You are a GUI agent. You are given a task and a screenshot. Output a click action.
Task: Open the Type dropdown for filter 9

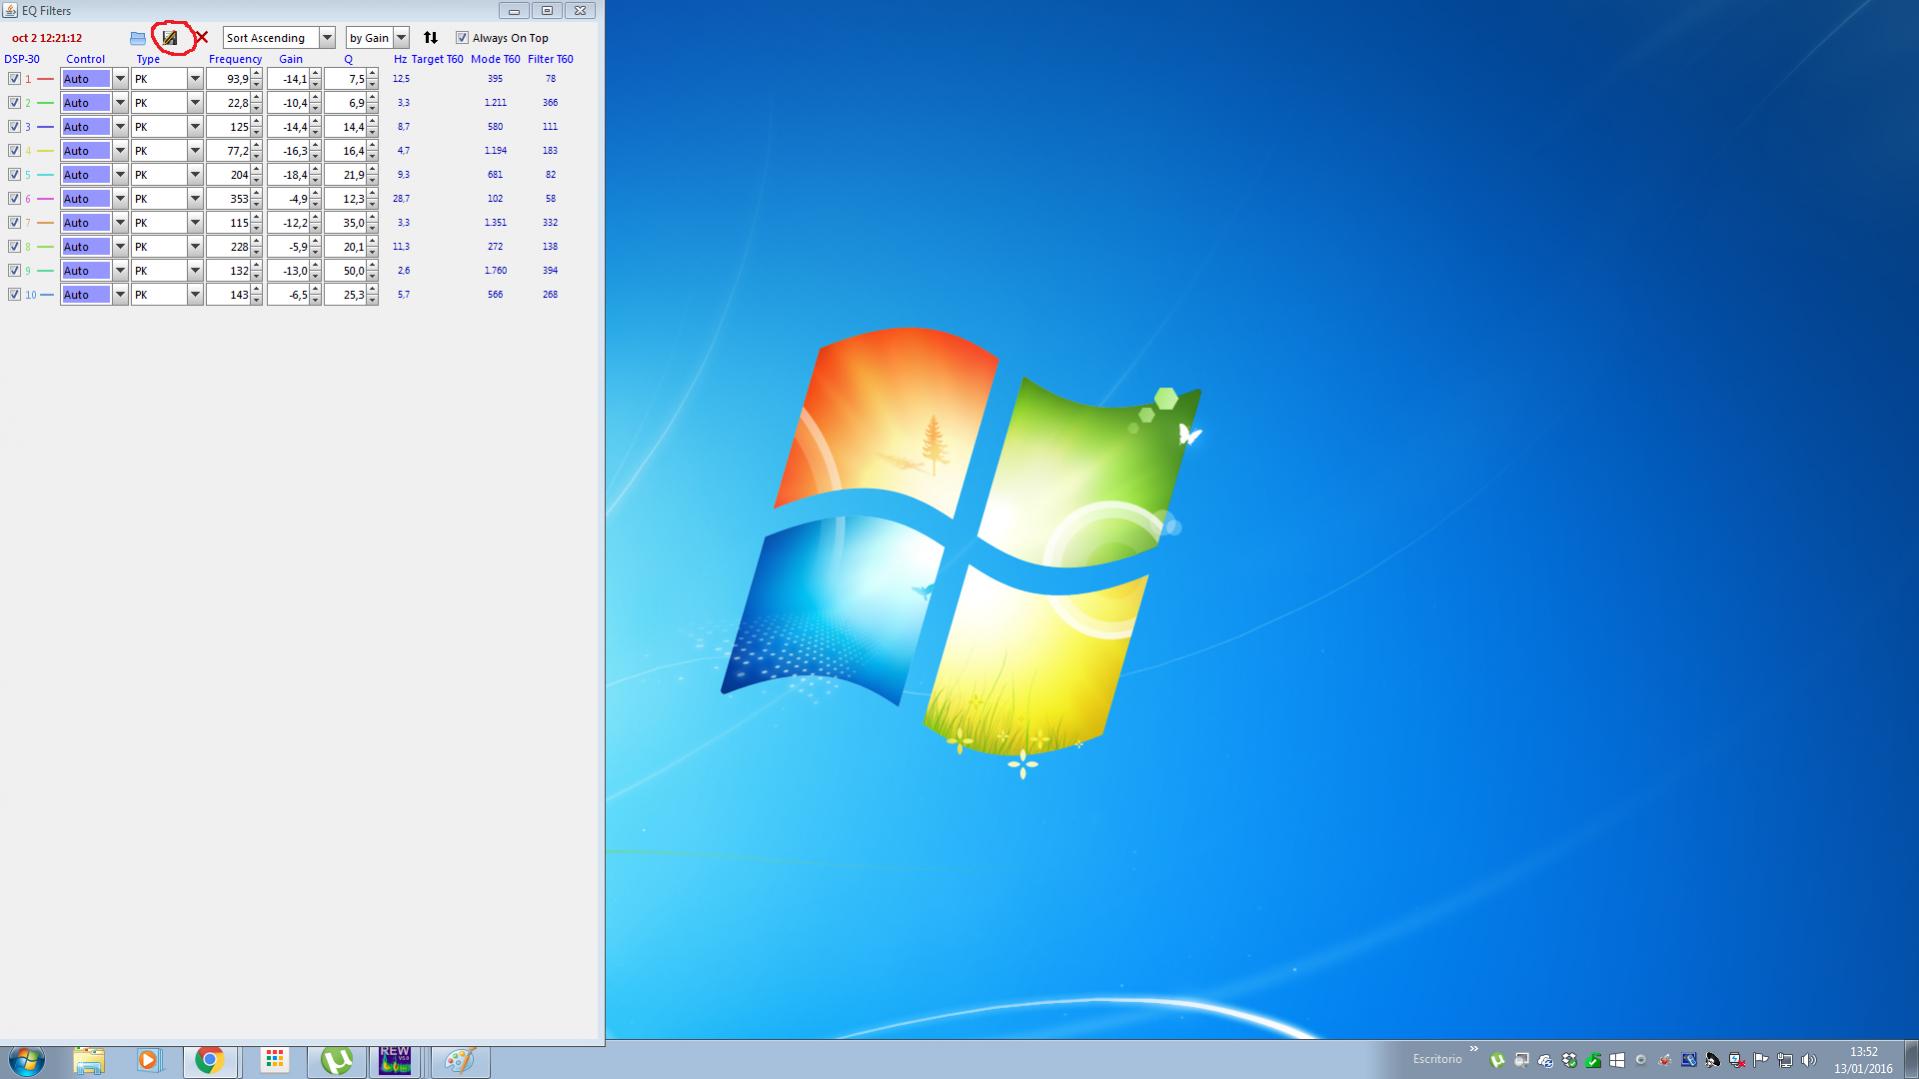point(167,271)
